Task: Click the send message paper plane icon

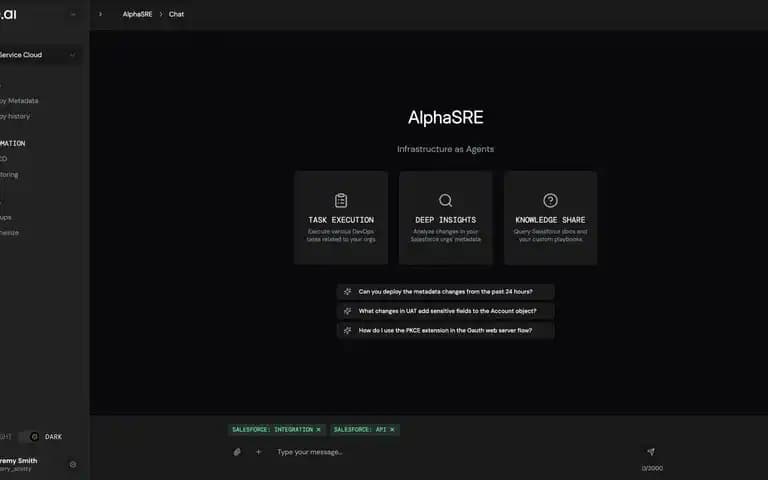Action: [650, 452]
